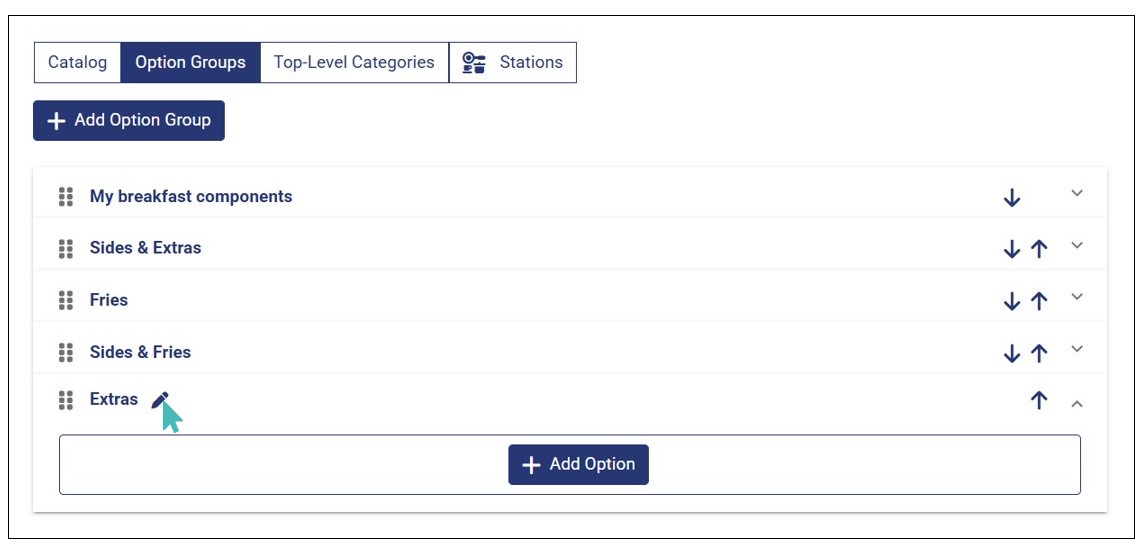Move Sides & Fries group down
Image resolution: width=1146 pixels, height=547 pixels.
pos(1012,353)
